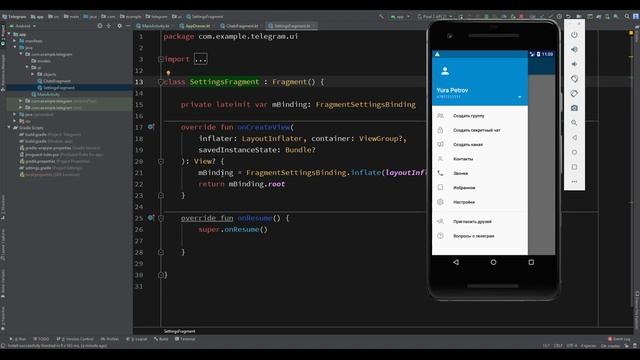Open Event Log in the status bar
Image resolution: width=640 pixels, height=360 pixels.
point(619,339)
